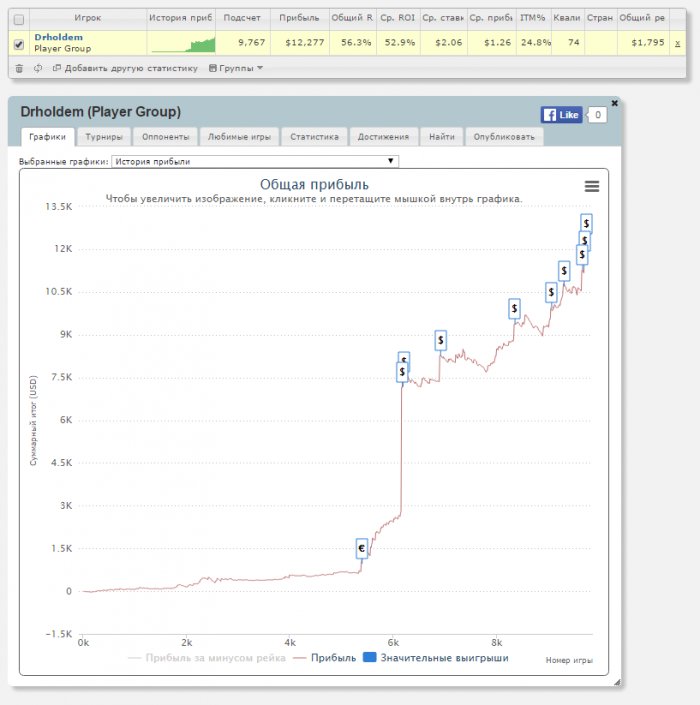Screen dimensions: 700x705
Task: Open the chart hamburger export menu
Action: coord(592,186)
